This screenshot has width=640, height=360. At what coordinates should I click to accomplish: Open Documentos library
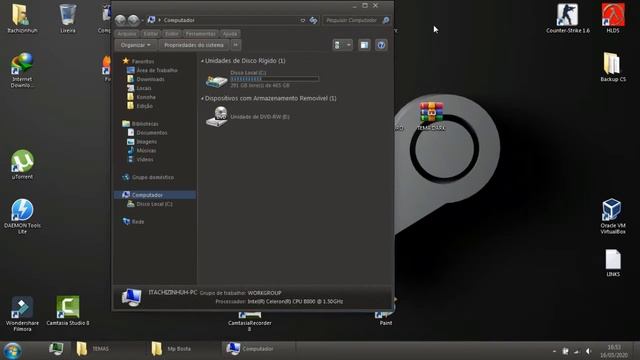[151, 133]
